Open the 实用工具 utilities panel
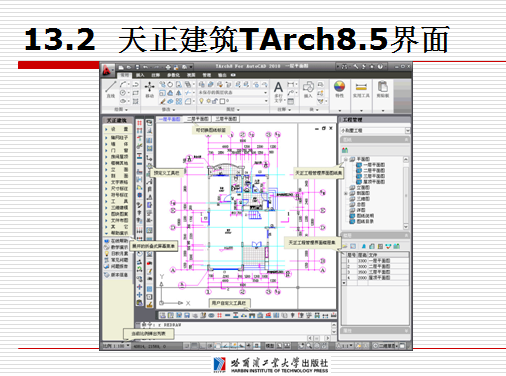 click(x=361, y=90)
